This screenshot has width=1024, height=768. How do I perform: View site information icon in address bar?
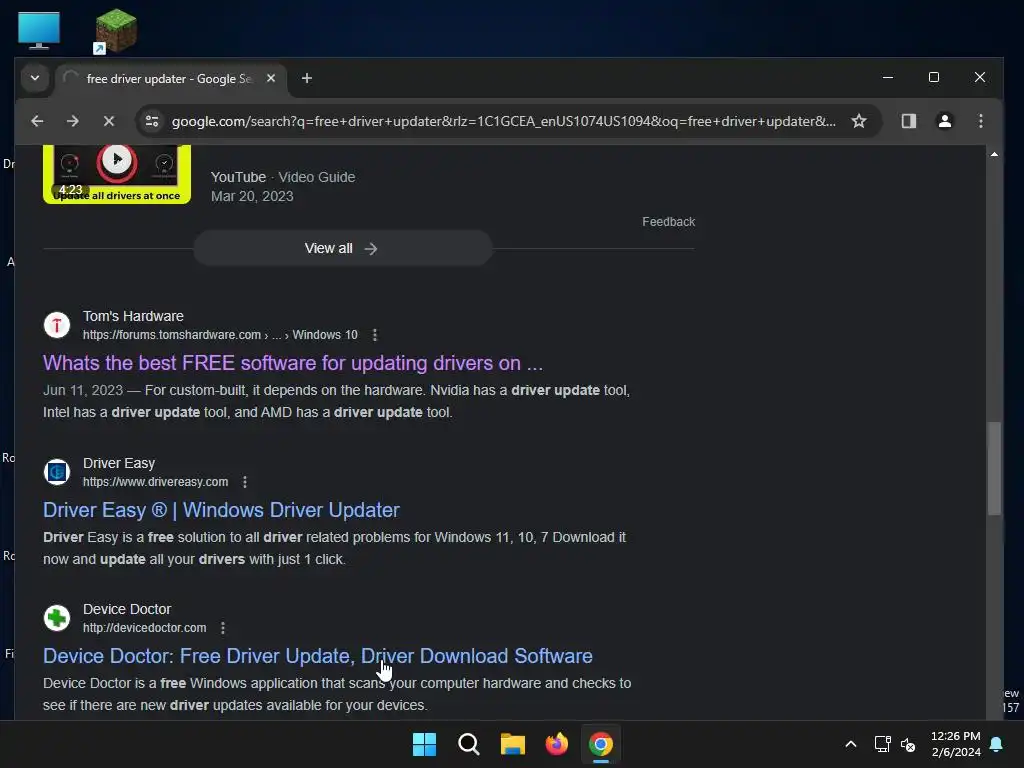[x=152, y=121]
